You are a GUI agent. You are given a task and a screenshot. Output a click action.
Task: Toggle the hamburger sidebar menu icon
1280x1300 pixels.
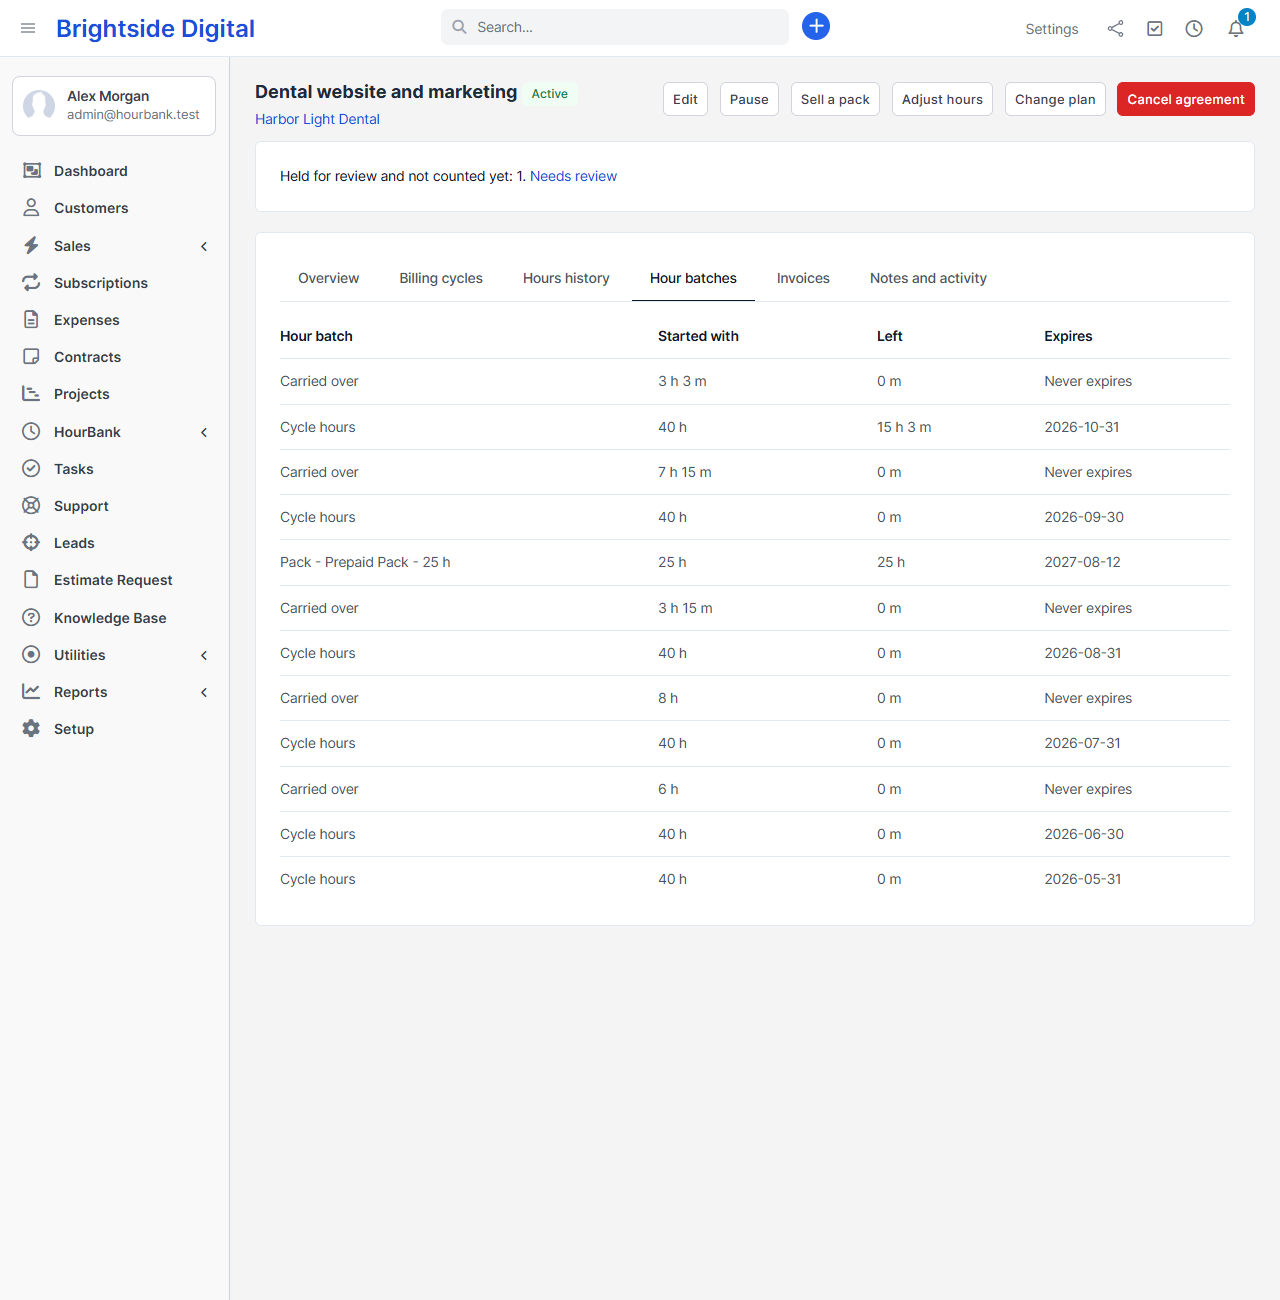pos(28,28)
